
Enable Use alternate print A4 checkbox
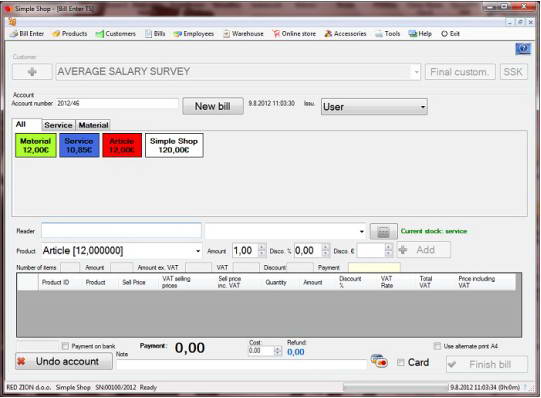(437, 346)
